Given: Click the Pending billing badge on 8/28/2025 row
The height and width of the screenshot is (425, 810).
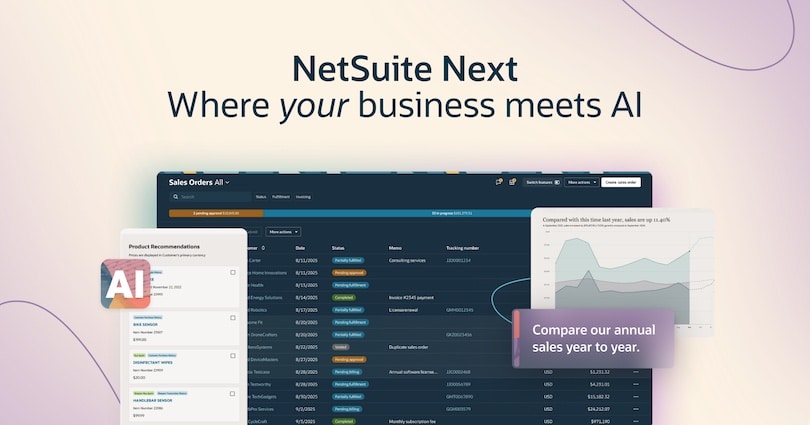Looking at the screenshot, I should (348, 372).
